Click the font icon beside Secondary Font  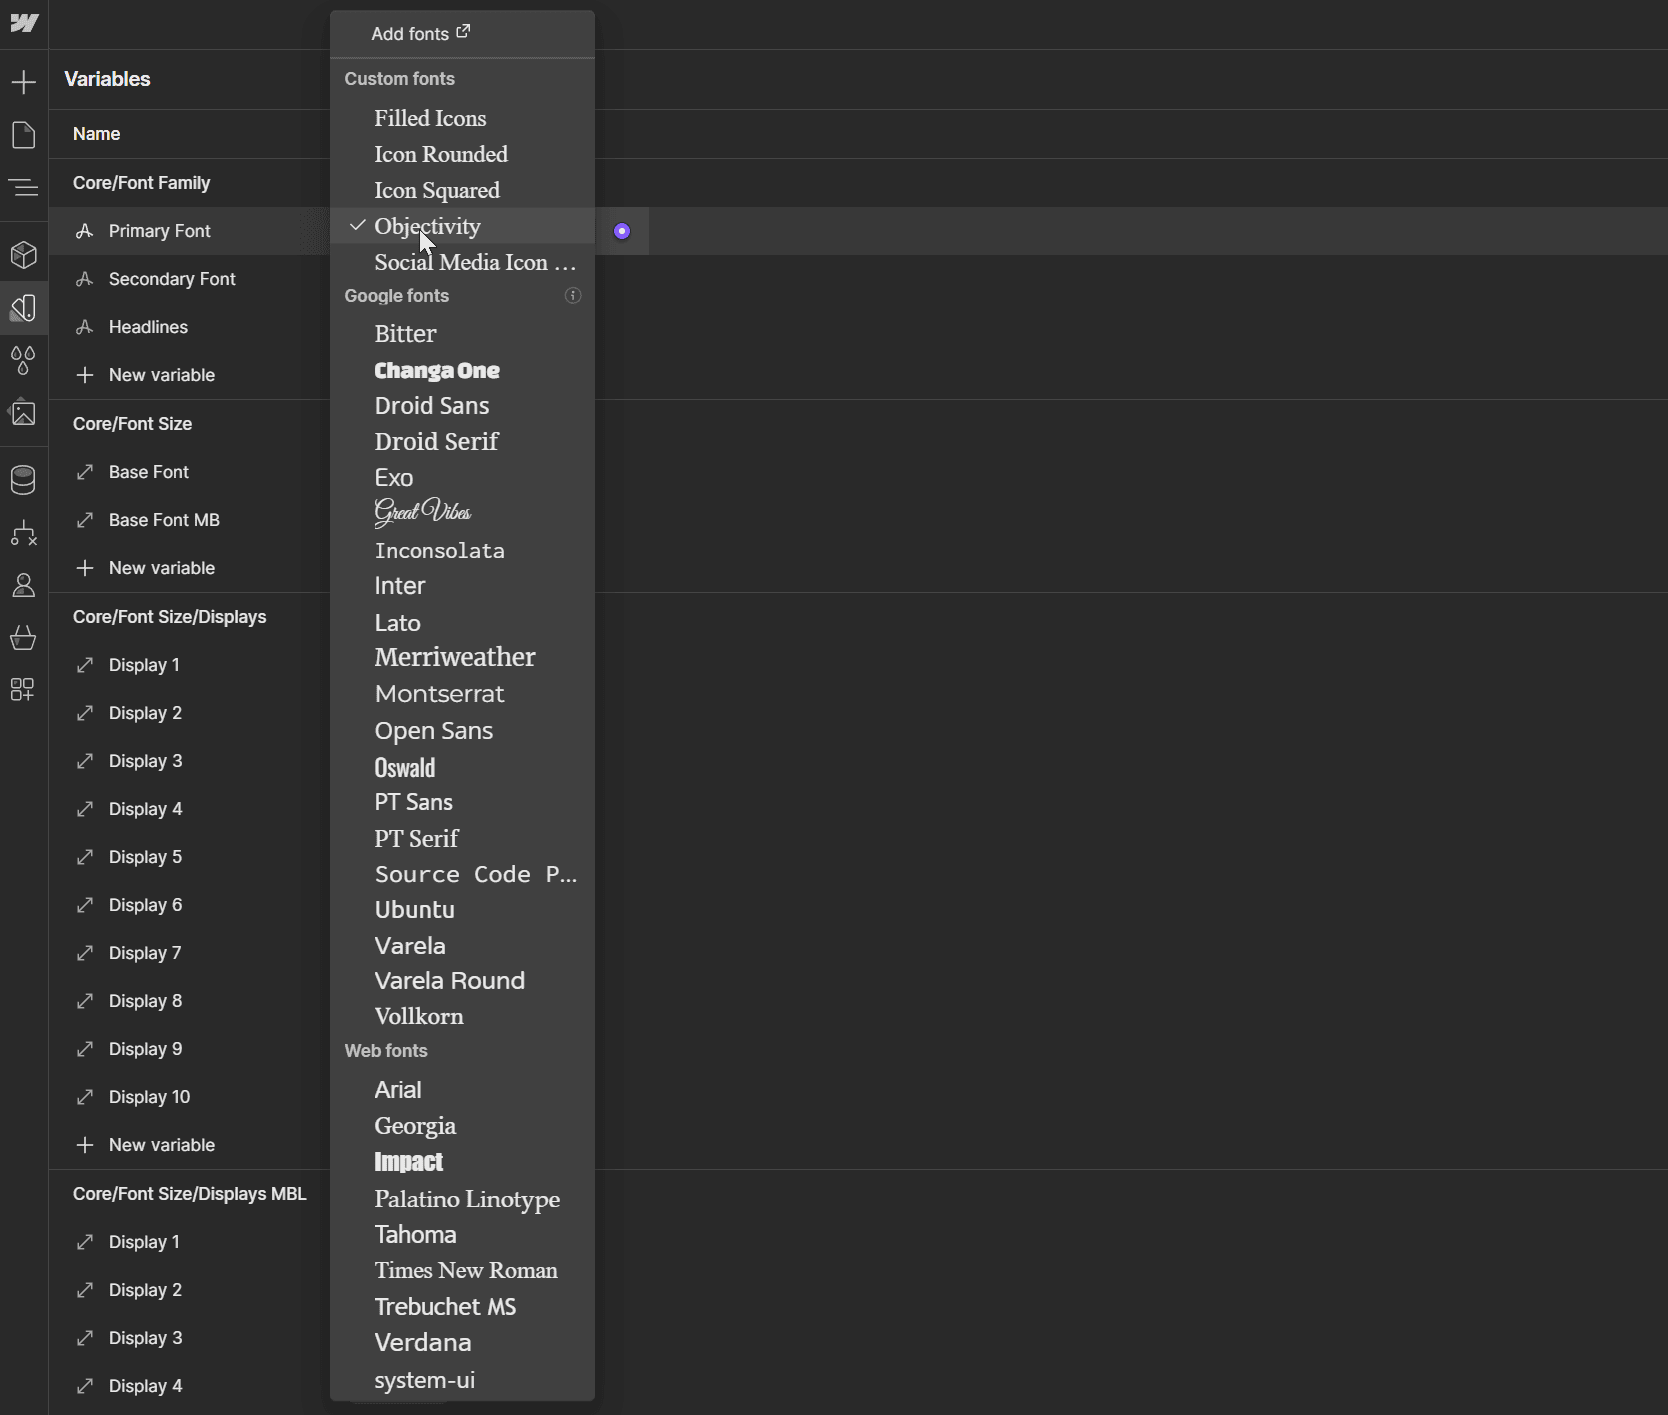(x=85, y=279)
